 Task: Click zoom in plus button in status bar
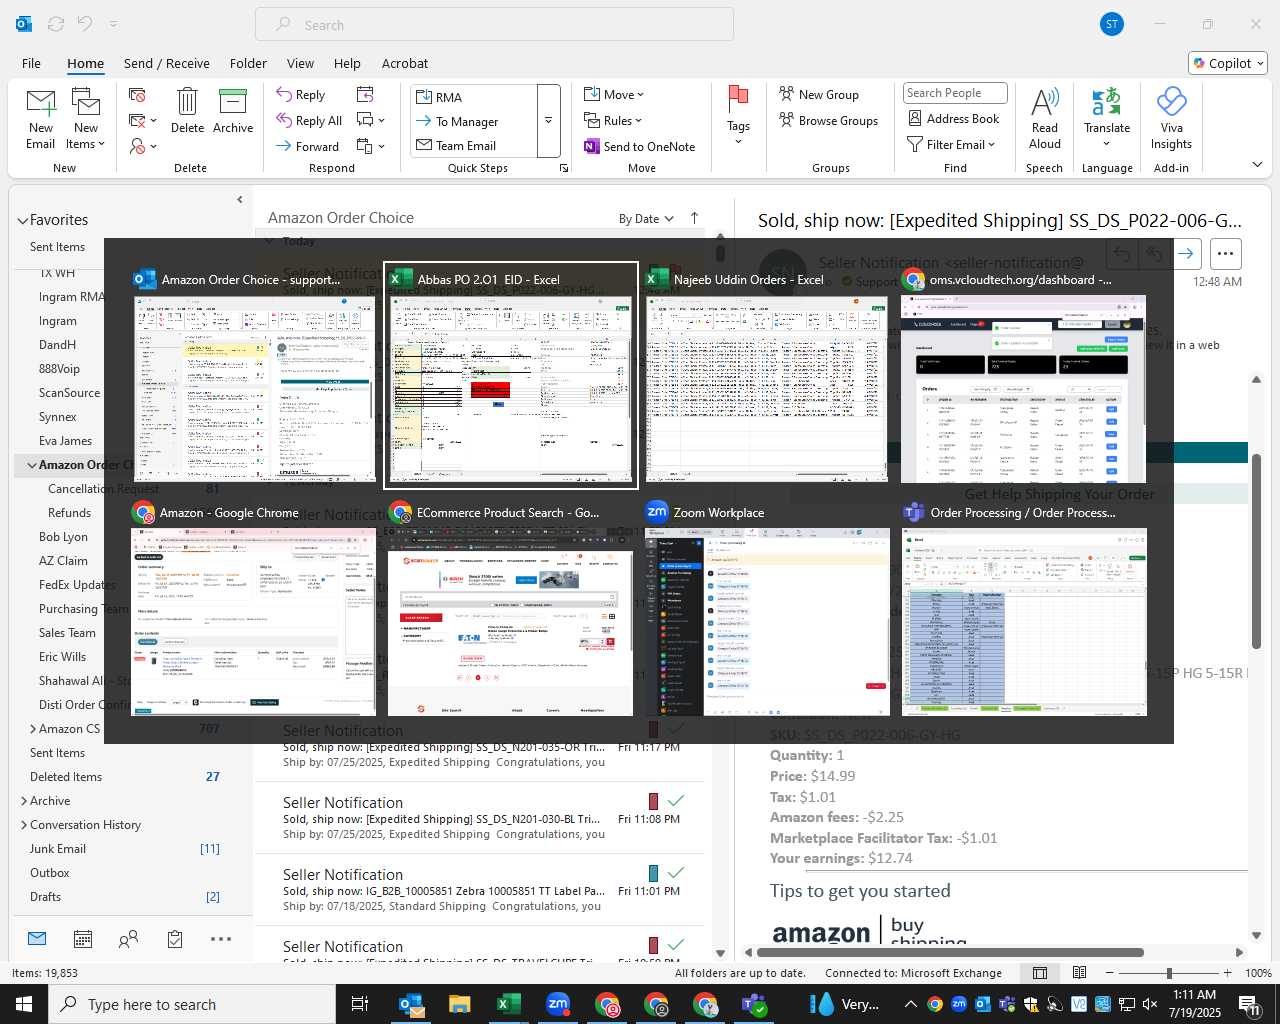point(1228,973)
